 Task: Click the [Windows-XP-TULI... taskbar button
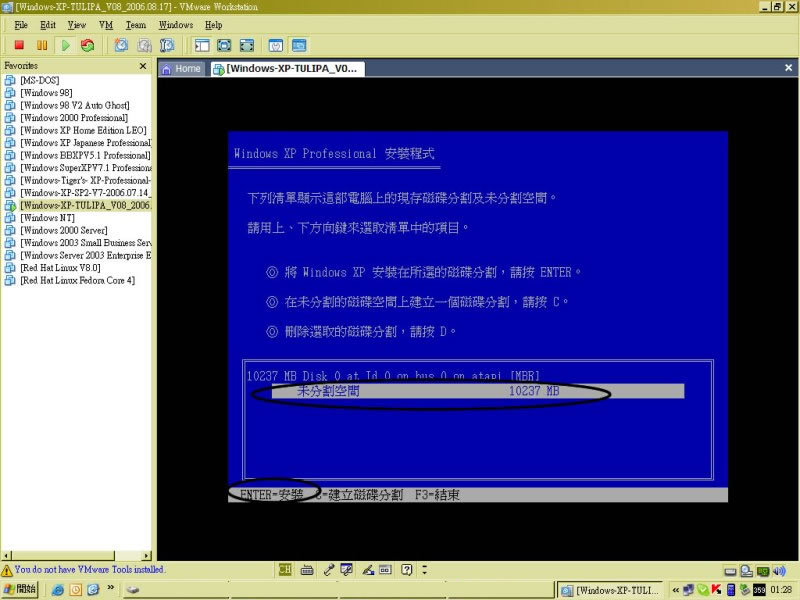(609, 590)
